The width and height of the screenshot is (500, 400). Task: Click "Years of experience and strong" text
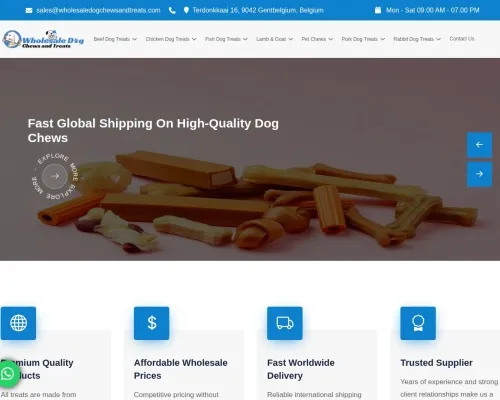tap(449, 381)
